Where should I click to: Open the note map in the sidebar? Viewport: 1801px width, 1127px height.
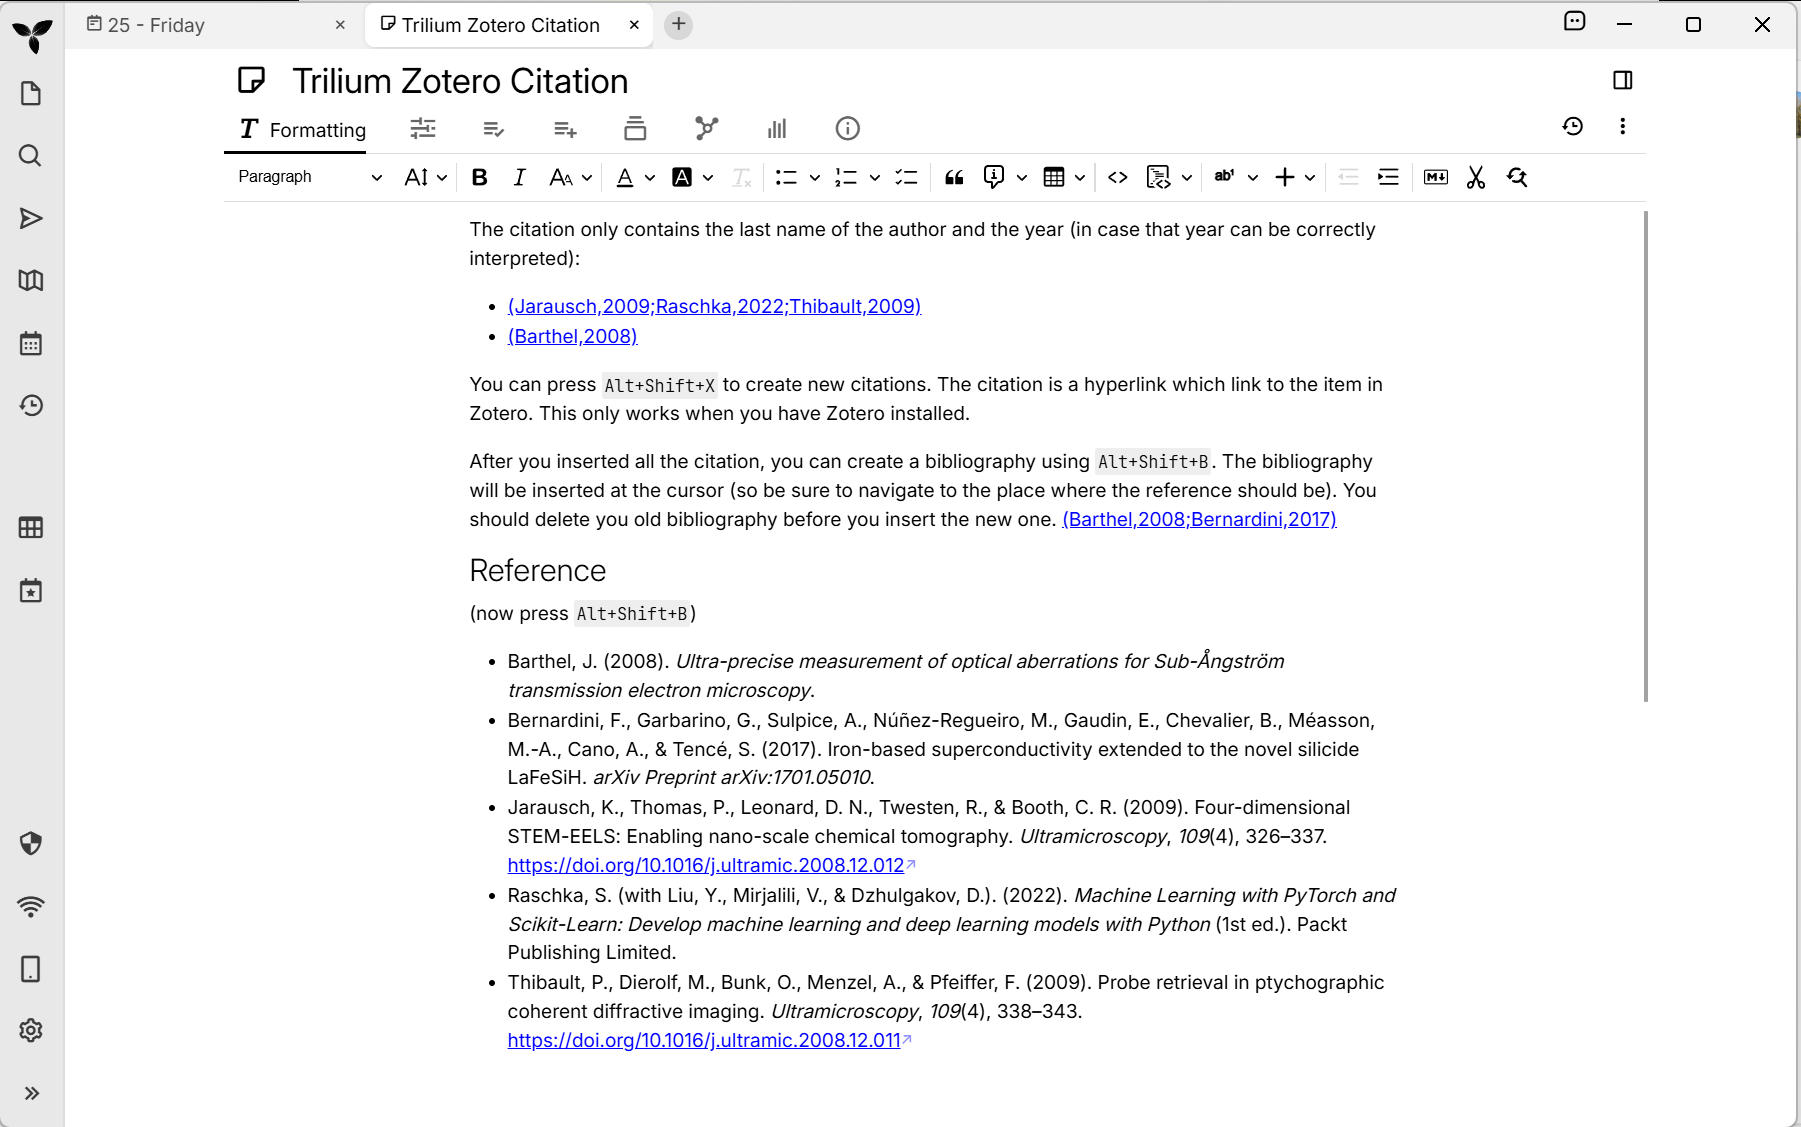31,280
